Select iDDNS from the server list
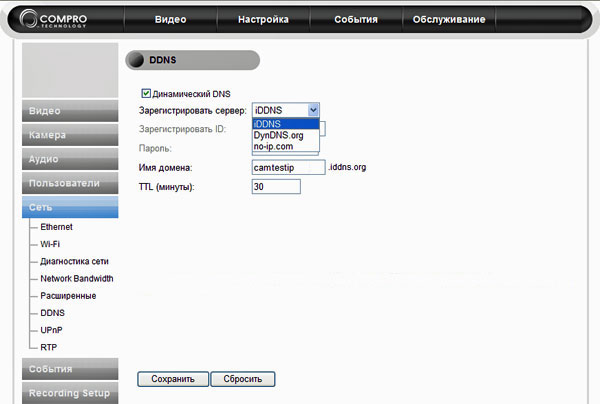 [285, 124]
